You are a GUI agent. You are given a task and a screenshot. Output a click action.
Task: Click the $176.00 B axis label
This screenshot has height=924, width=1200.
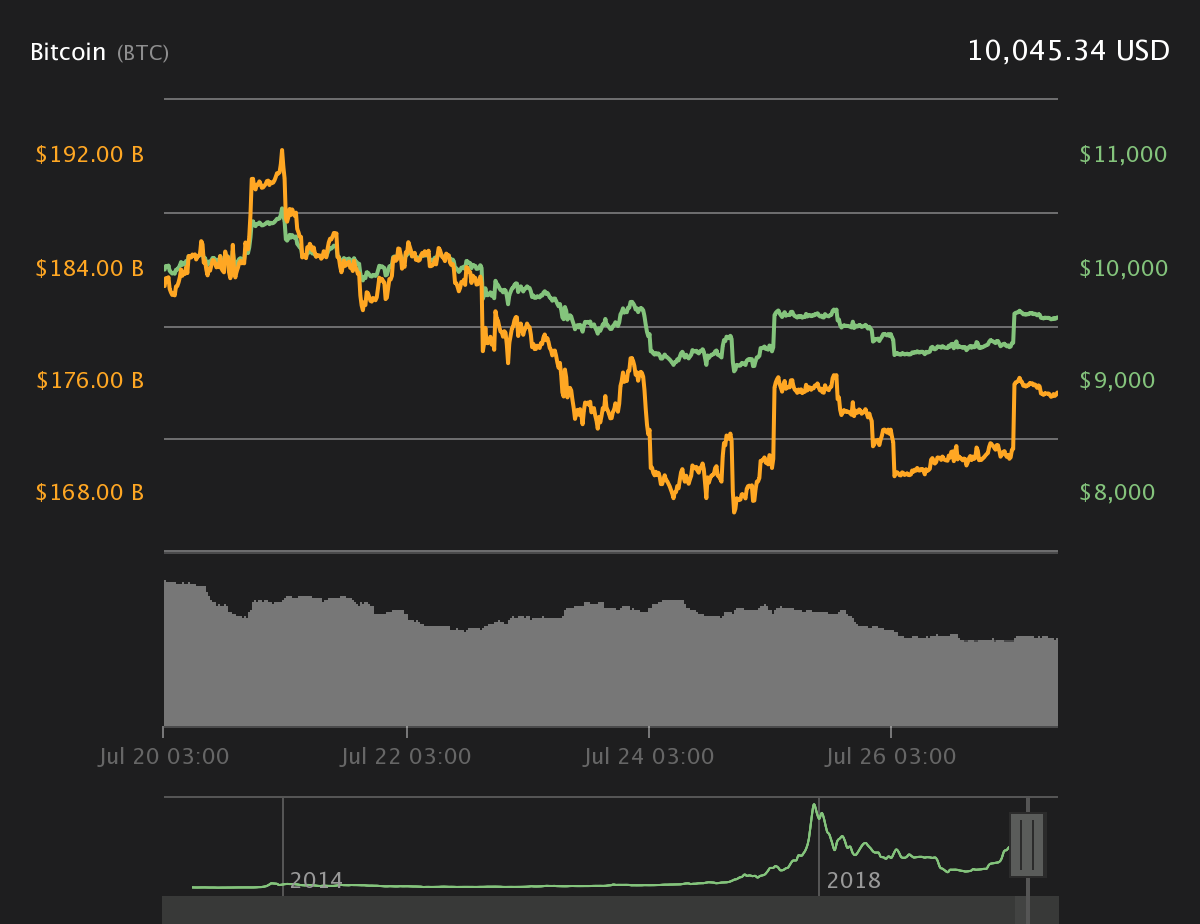[90, 381]
